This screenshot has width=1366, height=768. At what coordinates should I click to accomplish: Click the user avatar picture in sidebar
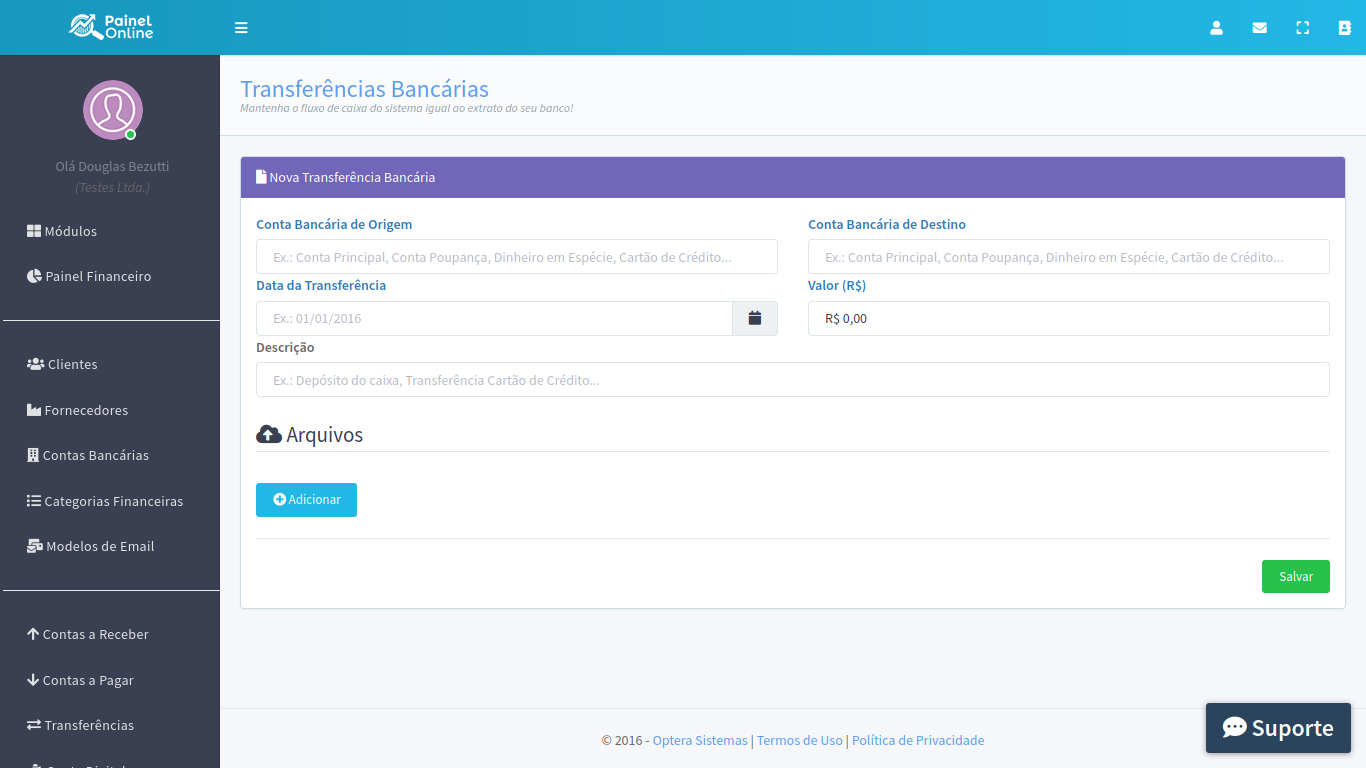112,110
